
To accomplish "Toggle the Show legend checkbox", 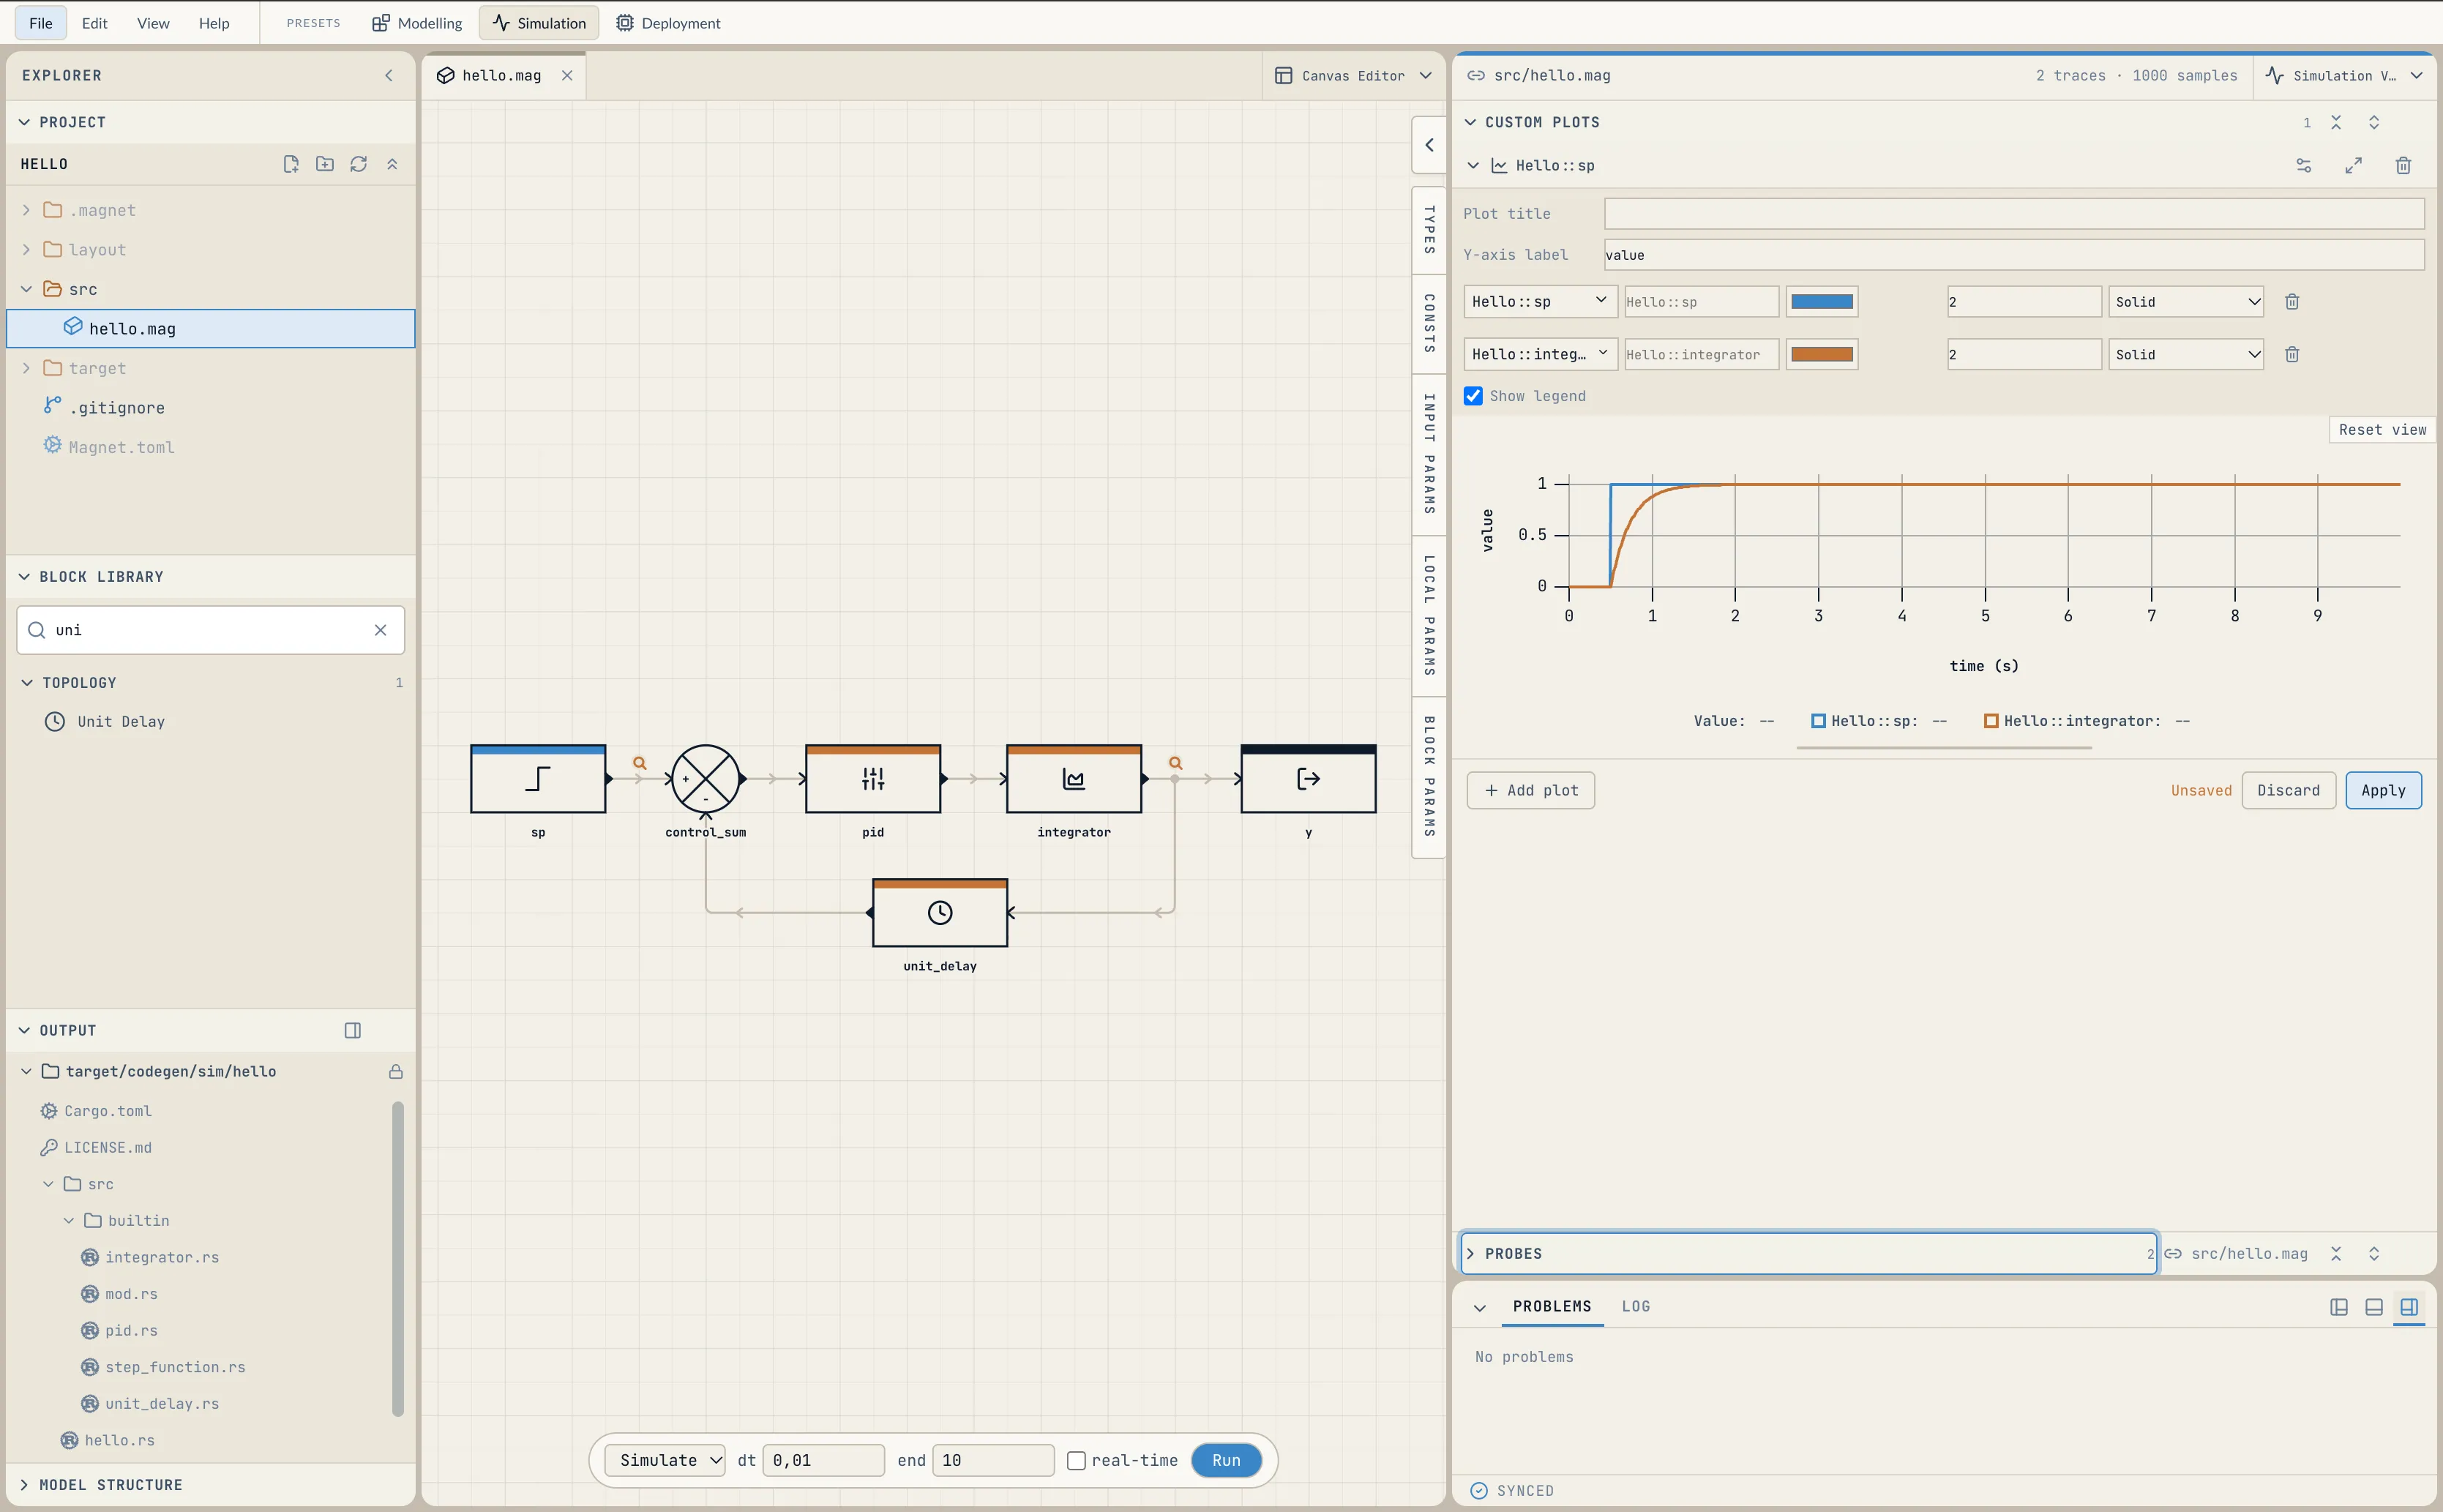I will click(1473, 397).
